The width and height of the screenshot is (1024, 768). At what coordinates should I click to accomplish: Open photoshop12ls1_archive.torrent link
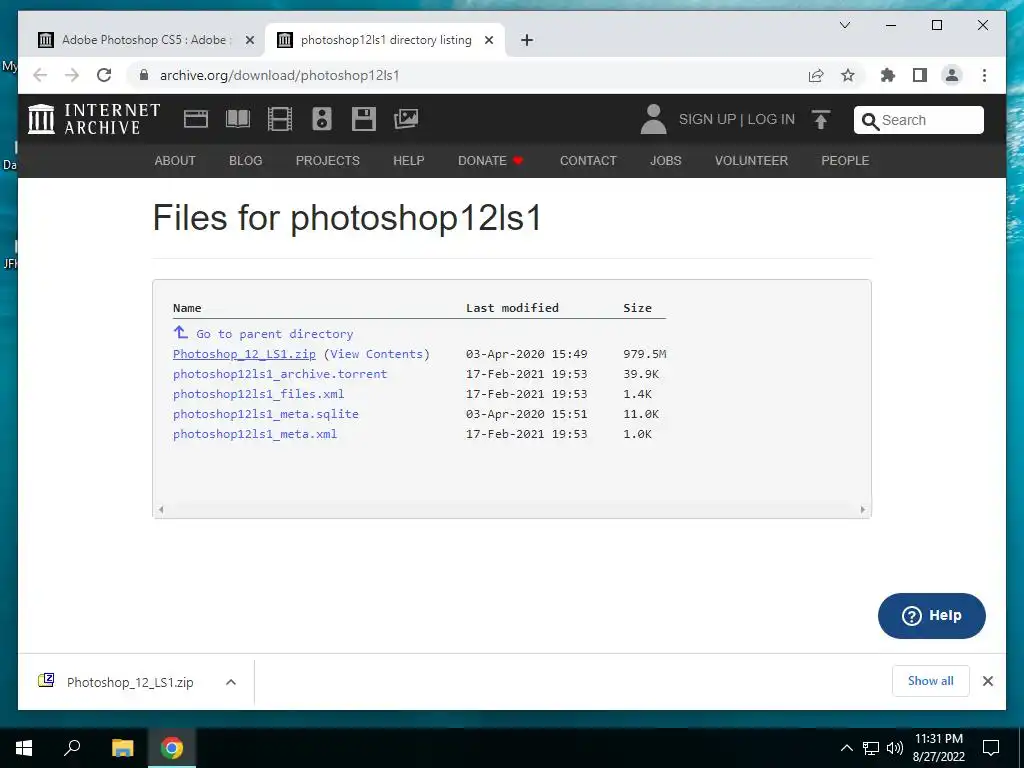(280, 374)
